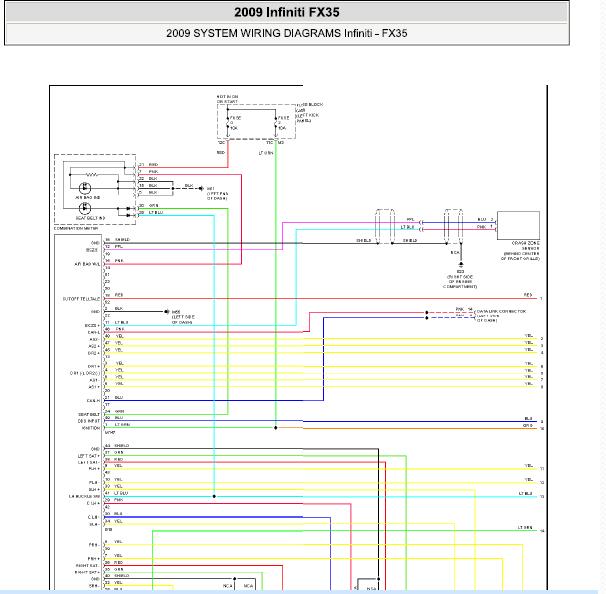606x594 pixels.
Task: Click the 'BLU 2' pin at the crash zone sensor
Action: 485,220
